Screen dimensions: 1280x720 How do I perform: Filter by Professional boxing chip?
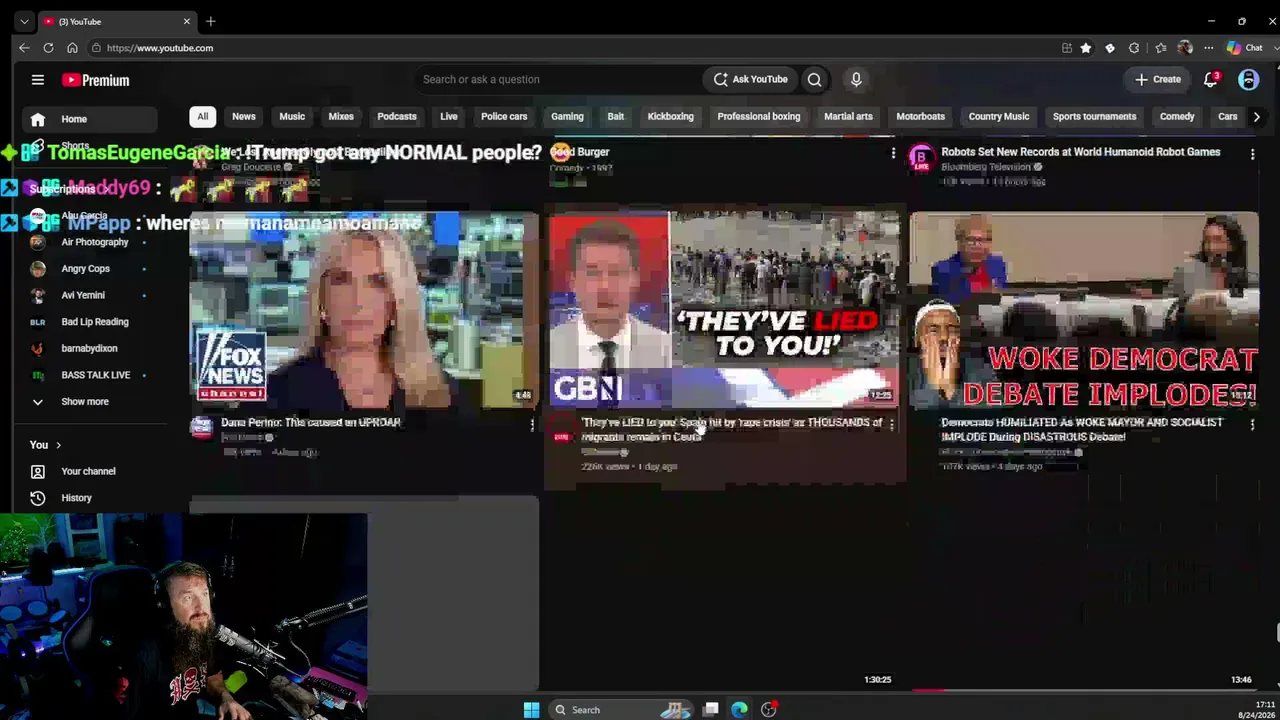click(759, 117)
